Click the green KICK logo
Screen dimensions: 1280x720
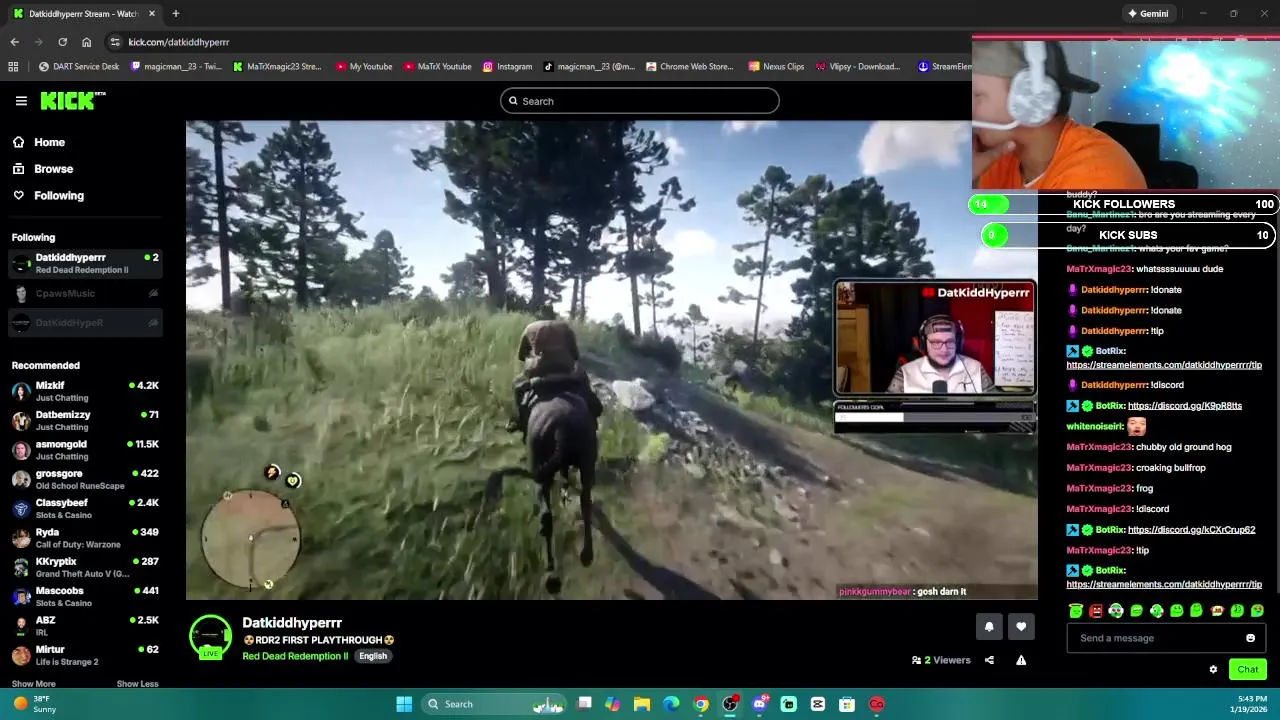72,100
